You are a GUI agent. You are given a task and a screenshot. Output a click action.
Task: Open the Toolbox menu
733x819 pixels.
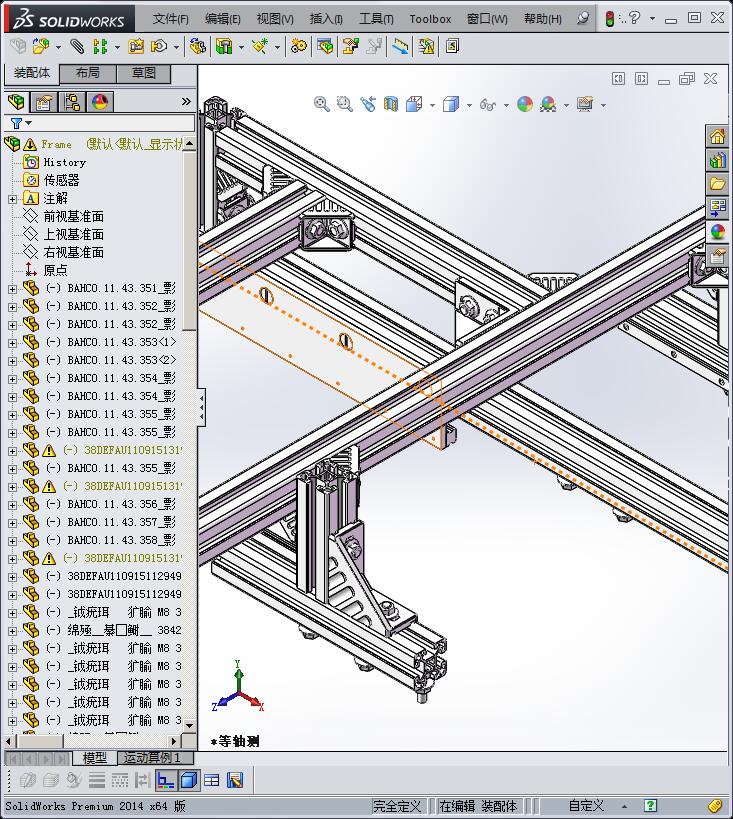pyautogui.click(x=430, y=19)
